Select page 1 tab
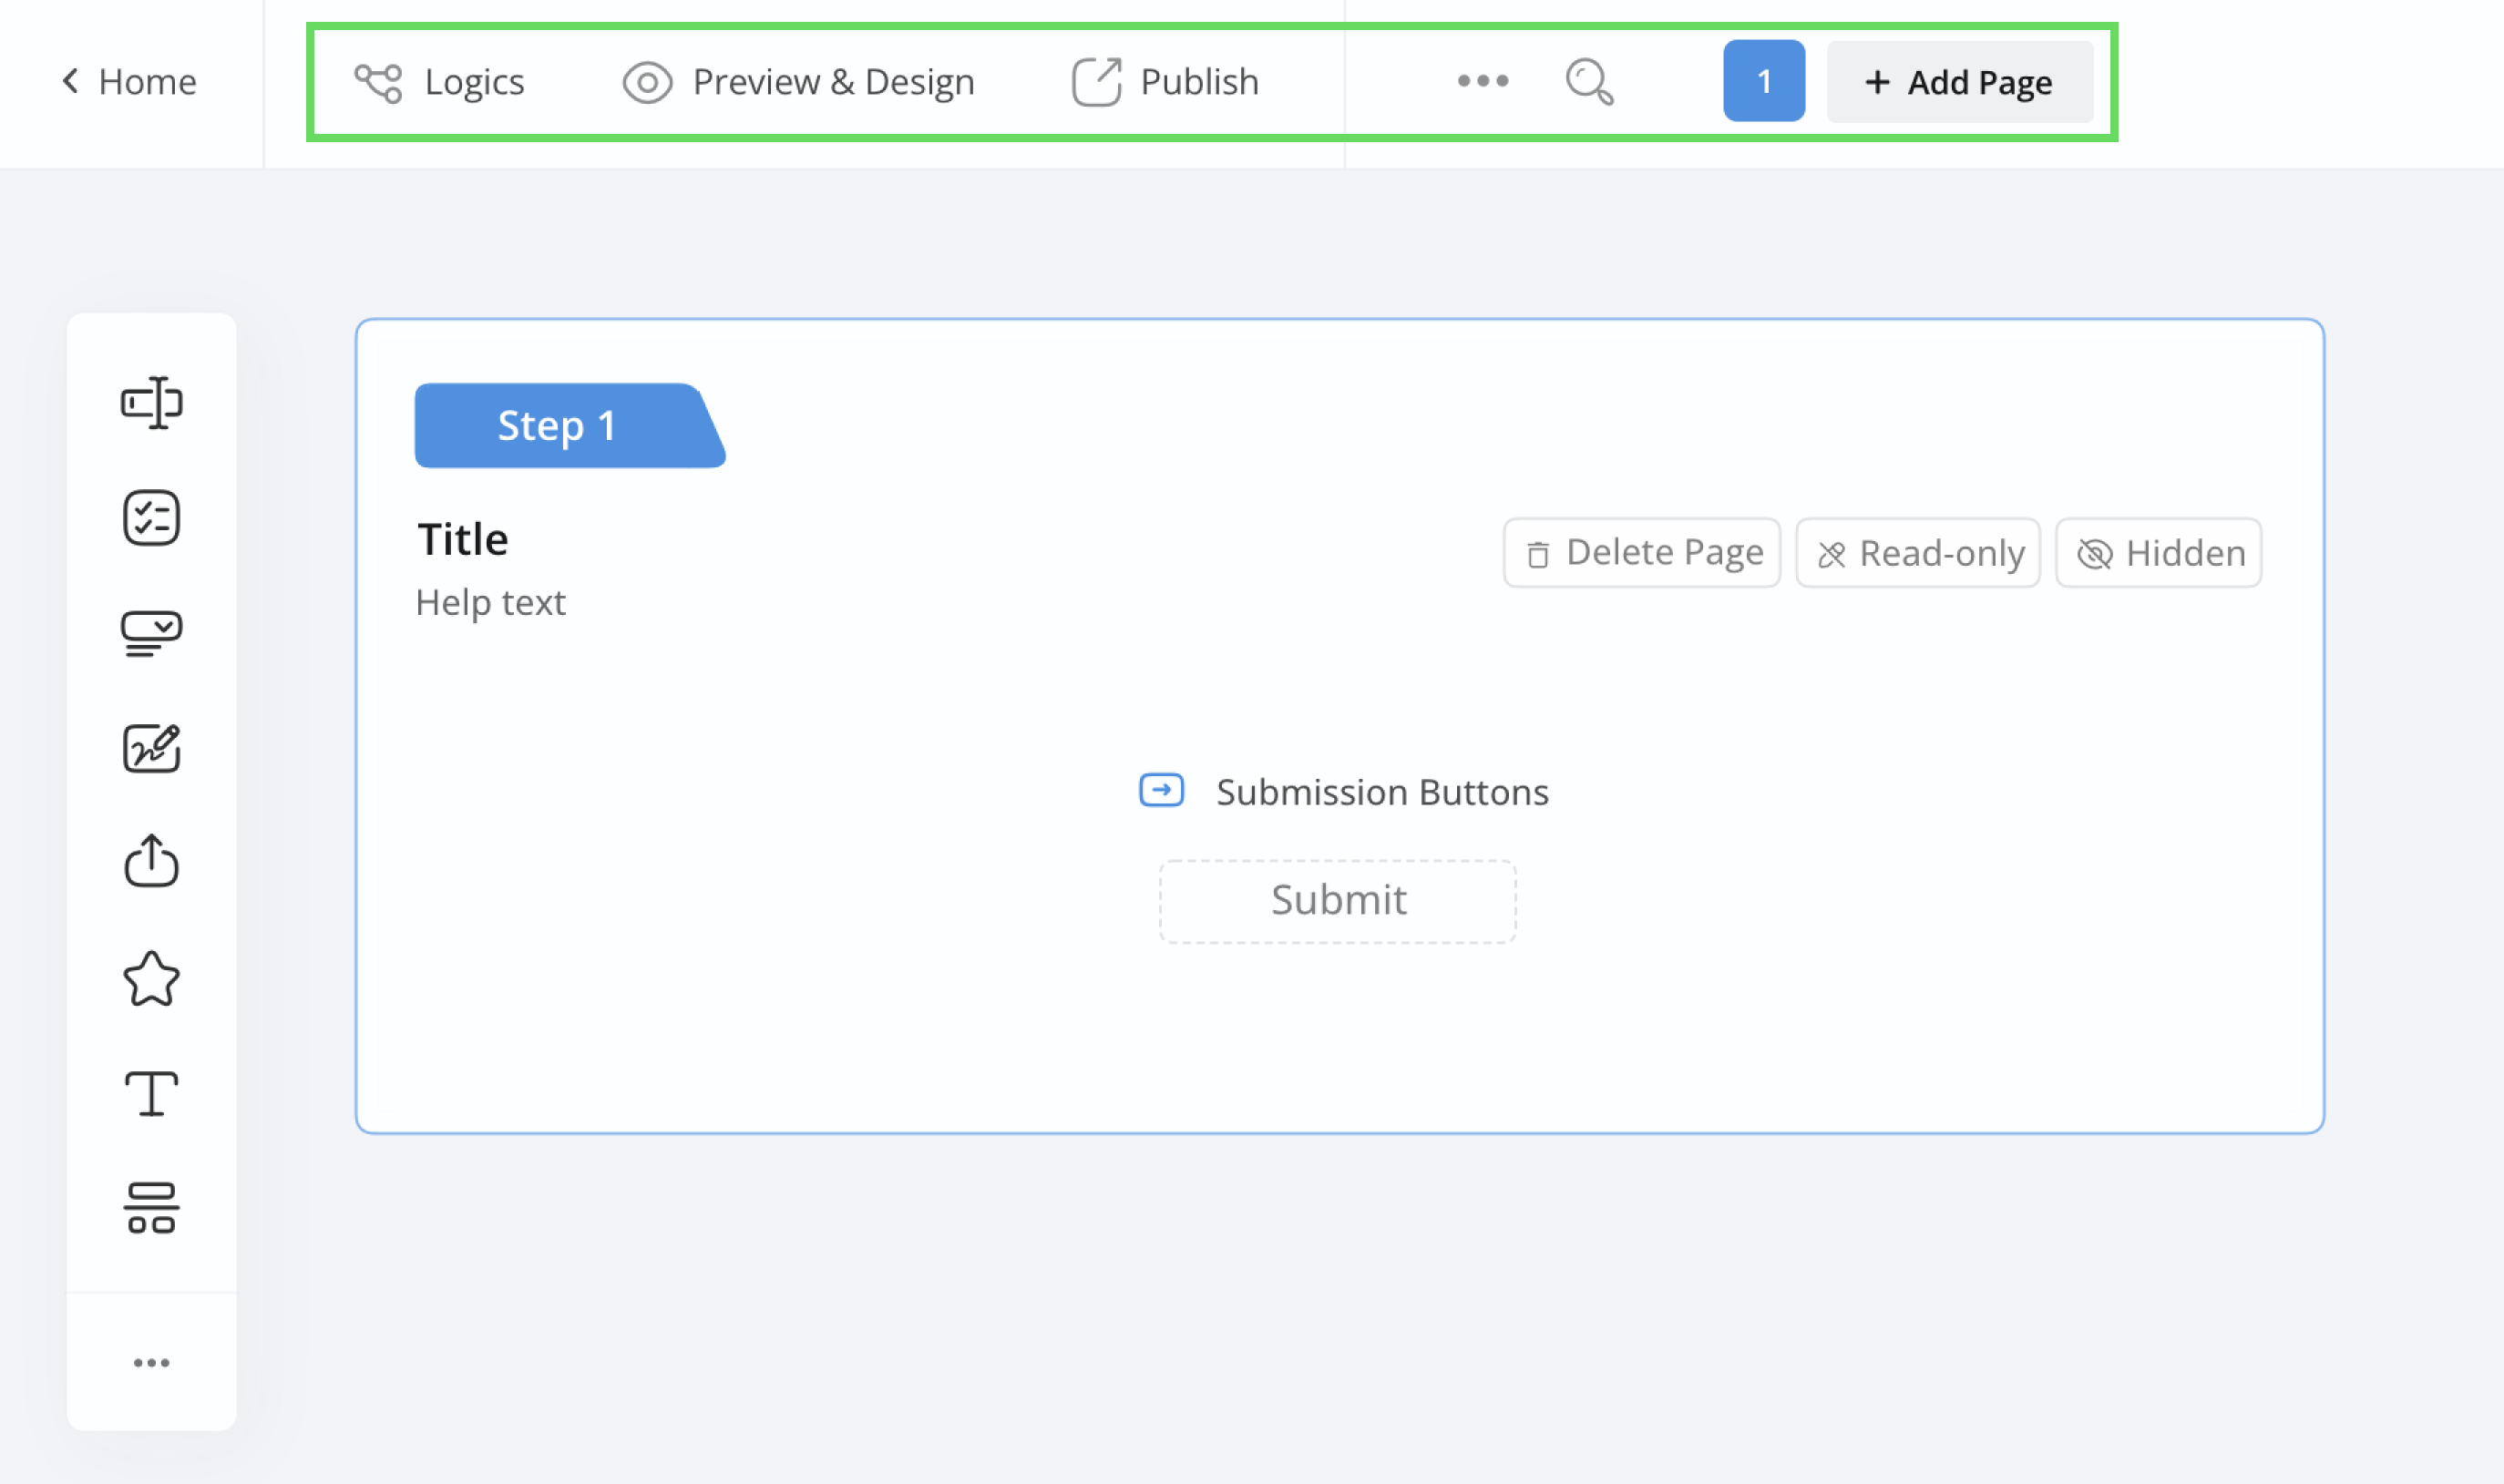This screenshot has height=1484, width=2504. coord(1764,81)
